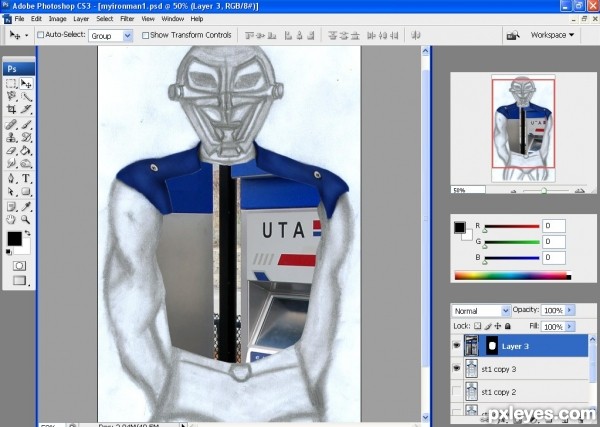Hide Layer 3 using its eye icon
Screen dimensions: 600x427
(457, 346)
